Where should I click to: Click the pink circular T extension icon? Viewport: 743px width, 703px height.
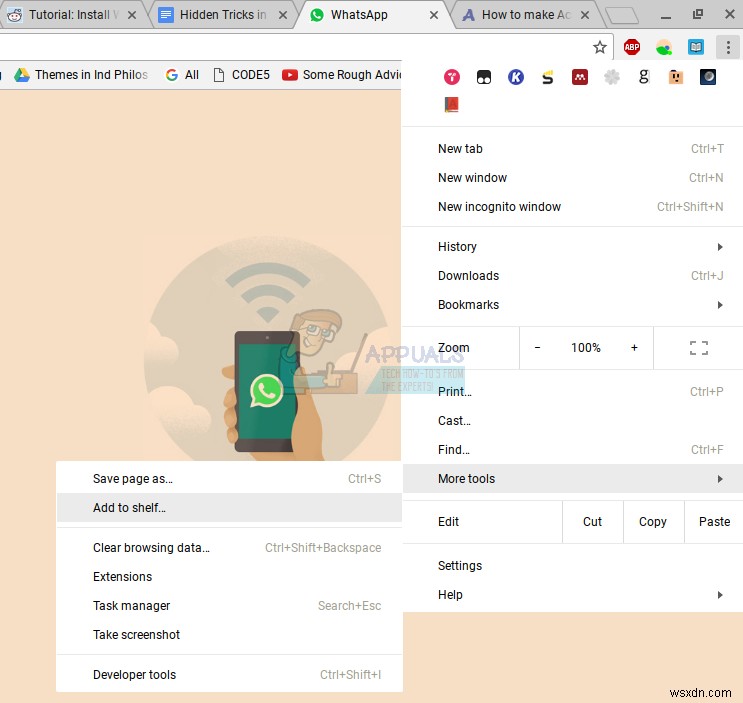pyautogui.click(x=452, y=77)
